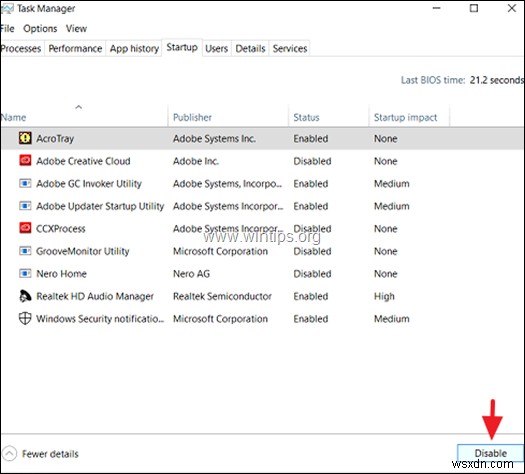525x474 pixels.
Task: Select the AcroTray name text
Action: [55, 139]
